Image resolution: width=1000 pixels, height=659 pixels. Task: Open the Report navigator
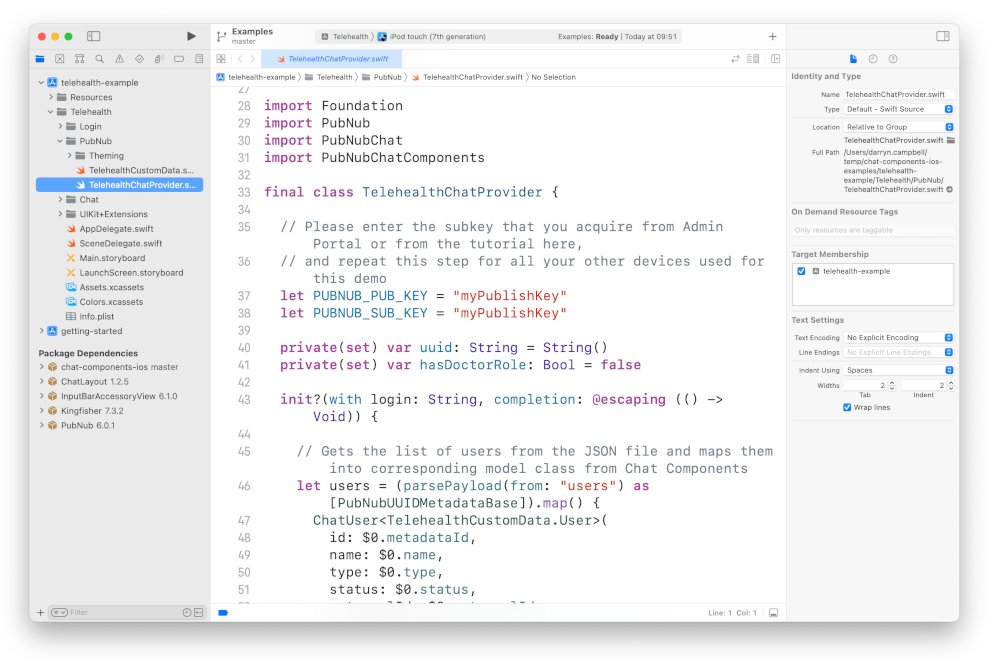199,57
